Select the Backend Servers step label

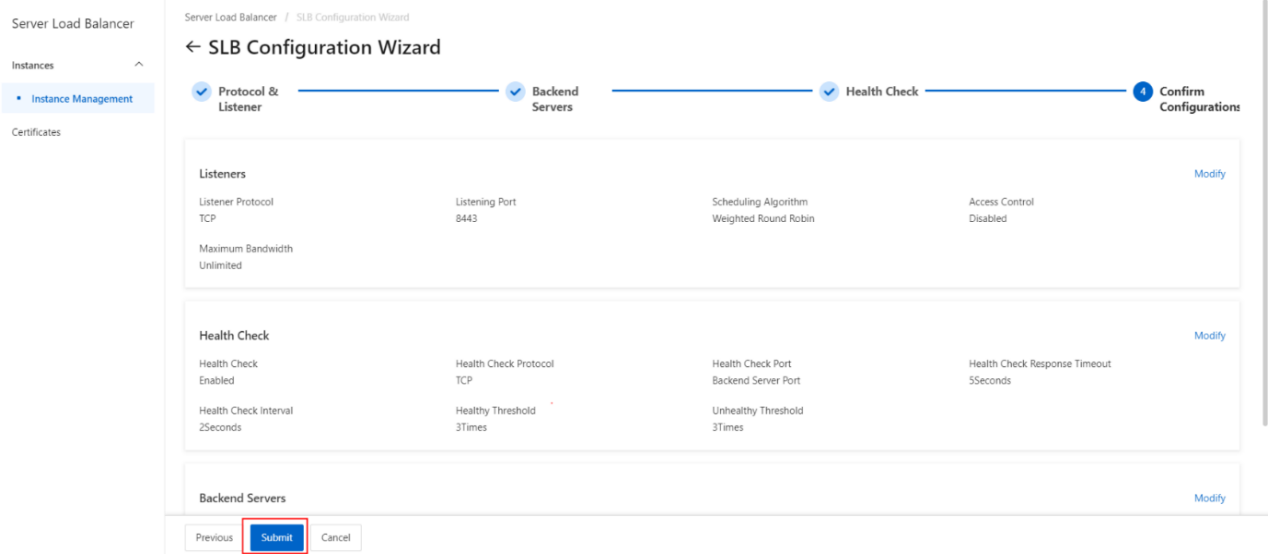(x=555, y=99)
